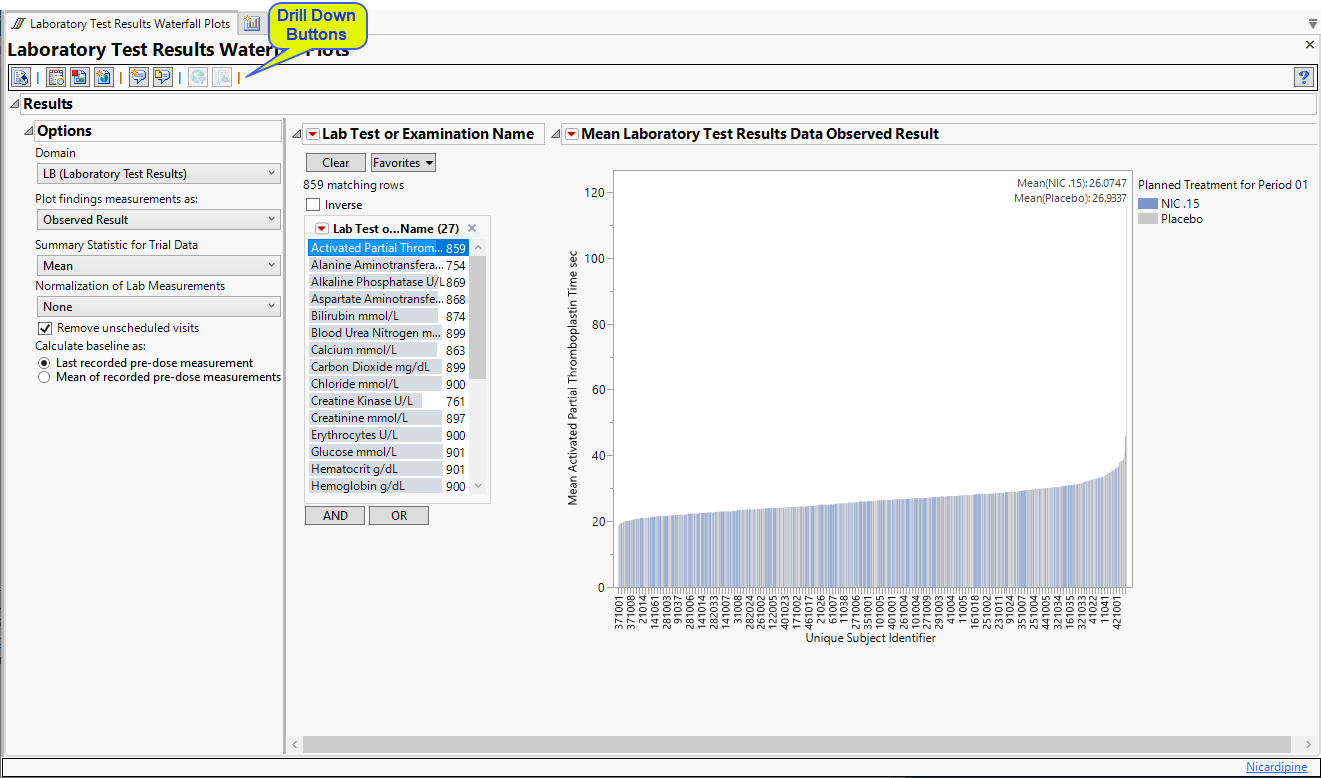Remove the Lab Test Name filter (x)

(x=472, y=228)
